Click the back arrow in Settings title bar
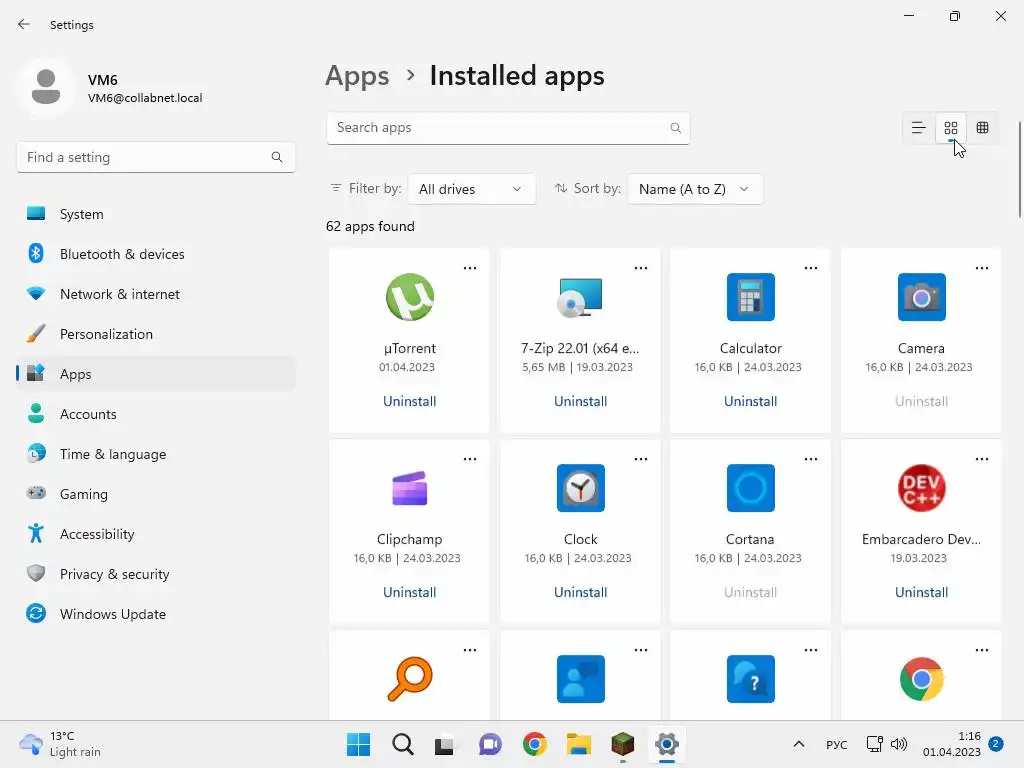 coord(24,24)
